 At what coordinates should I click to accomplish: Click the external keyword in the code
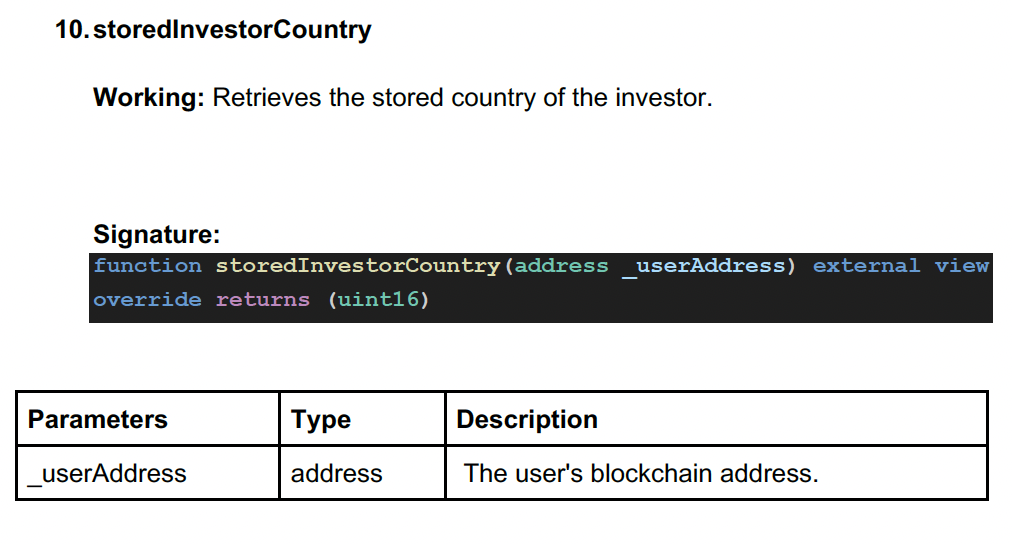pyautogui.click(x=866, y=266)
